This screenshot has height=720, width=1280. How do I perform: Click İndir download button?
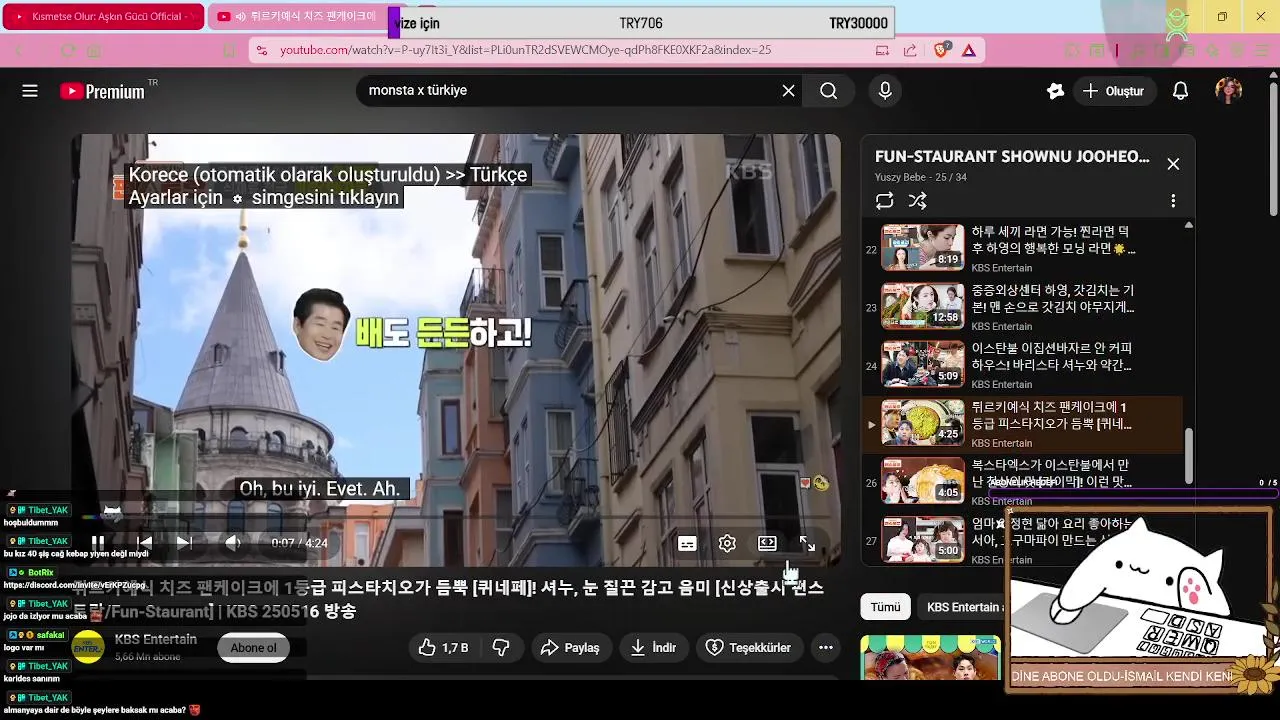click(653, 648)
